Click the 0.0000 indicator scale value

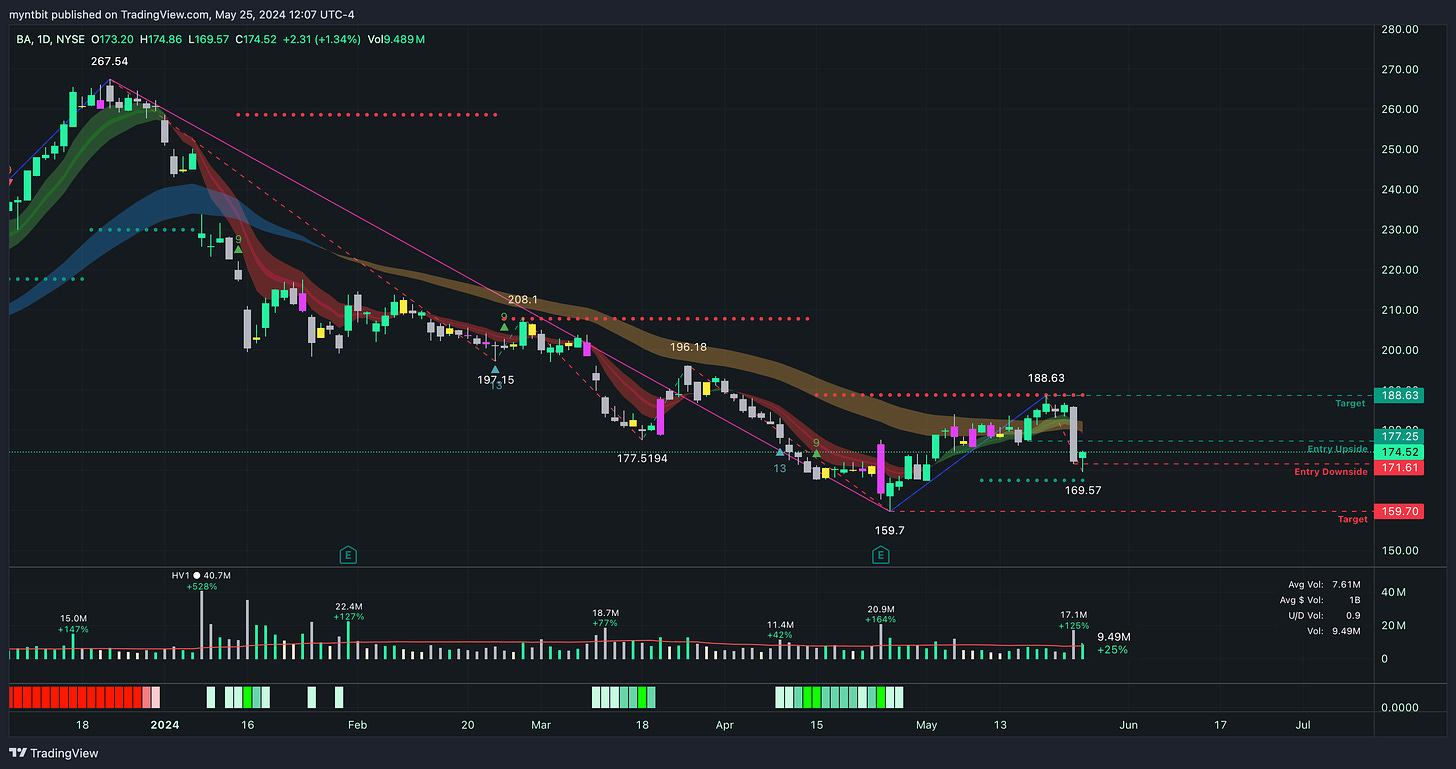click(1400, 707)
